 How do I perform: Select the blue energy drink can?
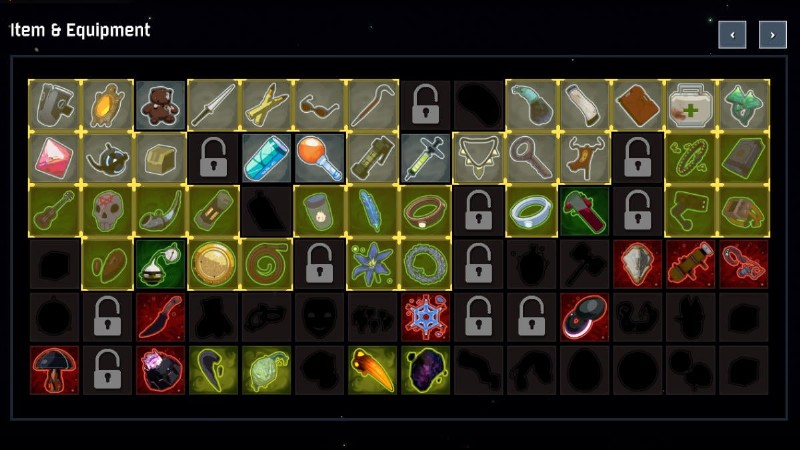pos(266,158)
